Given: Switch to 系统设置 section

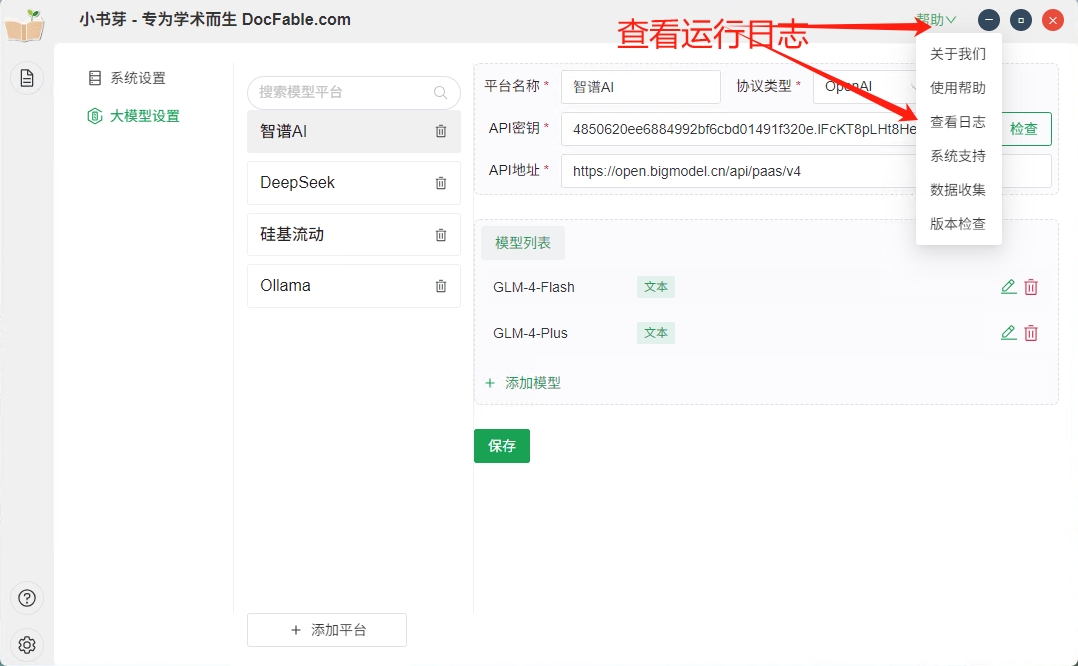Looking at the screenshot, I should pyautogui.click(x=137, y=78).
